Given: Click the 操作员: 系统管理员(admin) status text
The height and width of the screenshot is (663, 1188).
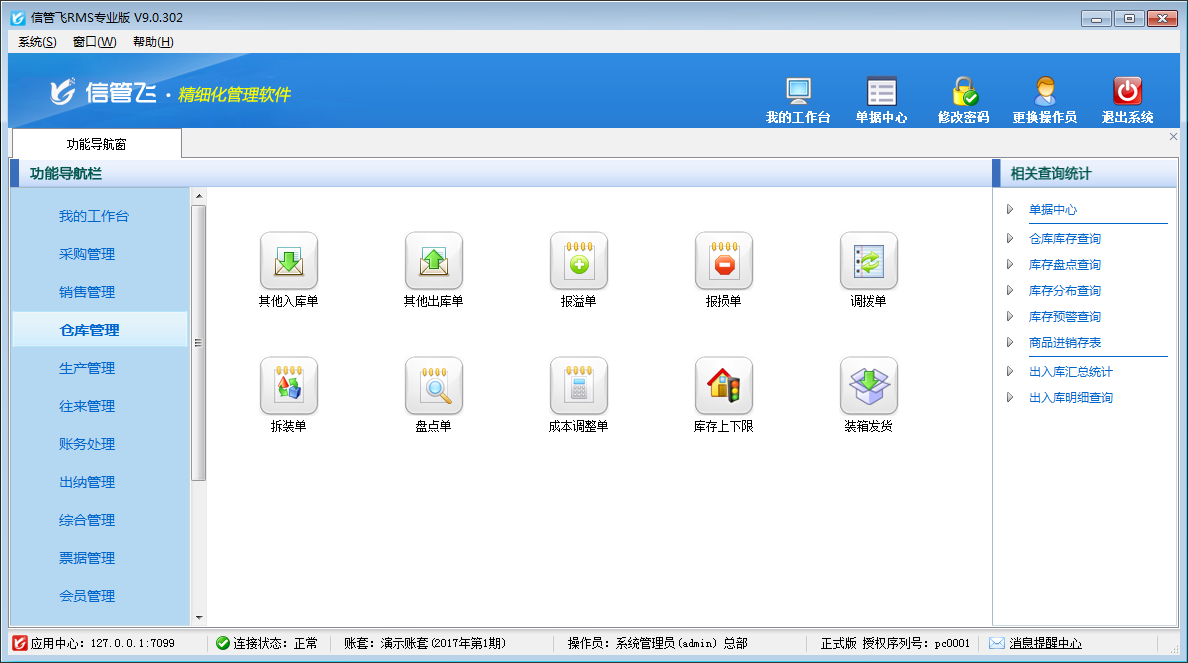Looking at the screenshot, I should tap(658, 643).
